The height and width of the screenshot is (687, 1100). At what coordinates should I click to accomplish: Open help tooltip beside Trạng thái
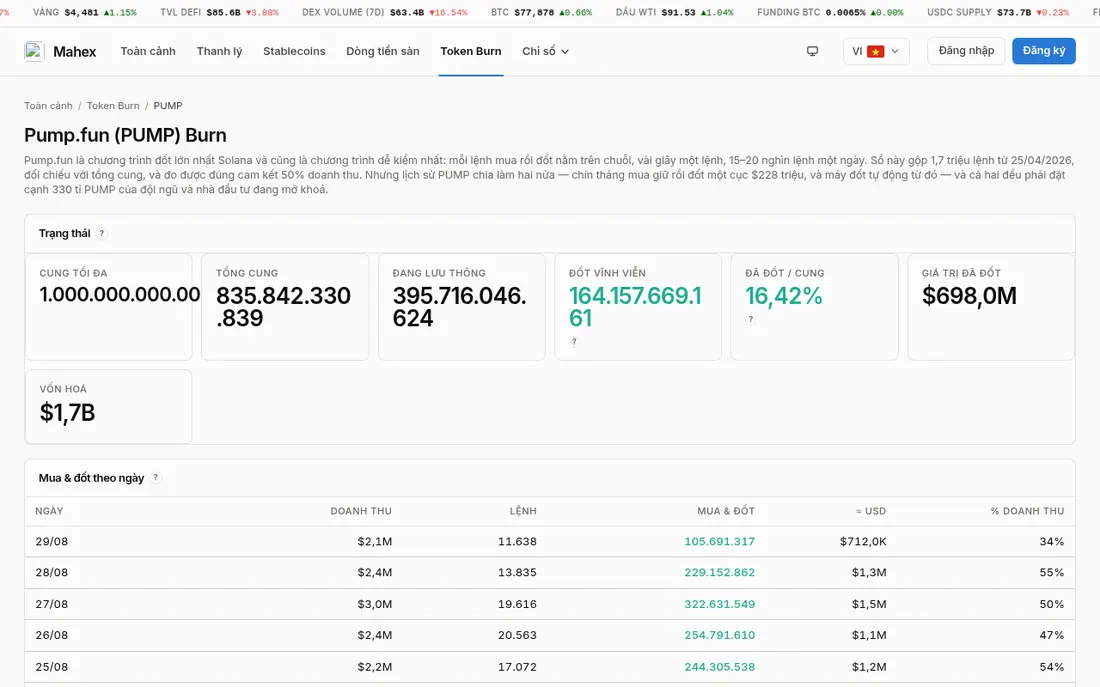102,234
